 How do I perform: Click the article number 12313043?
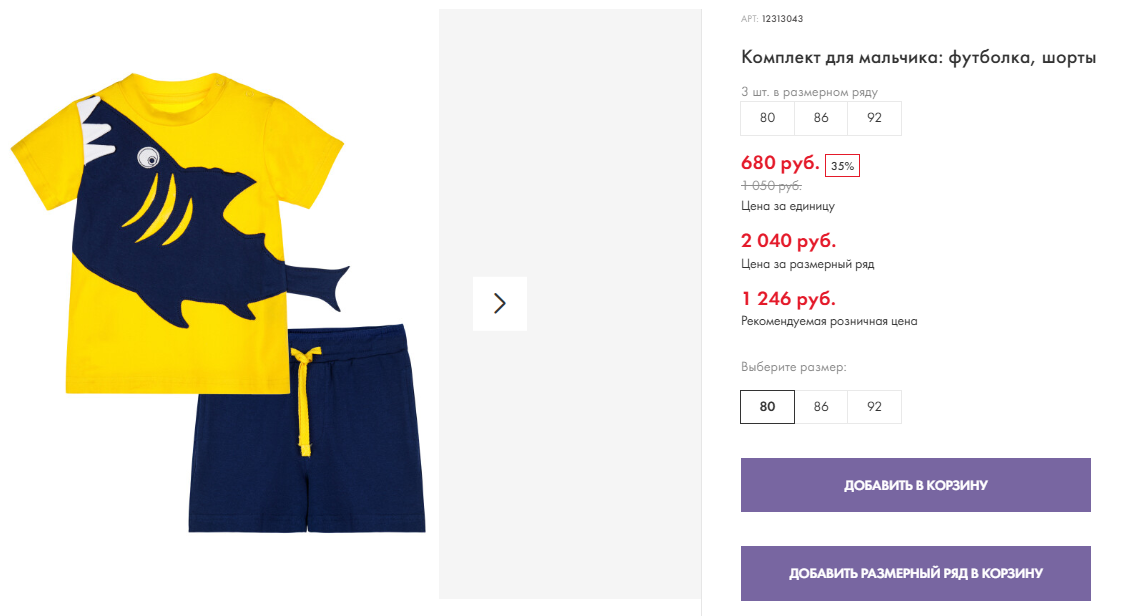(x=782, y=19)
